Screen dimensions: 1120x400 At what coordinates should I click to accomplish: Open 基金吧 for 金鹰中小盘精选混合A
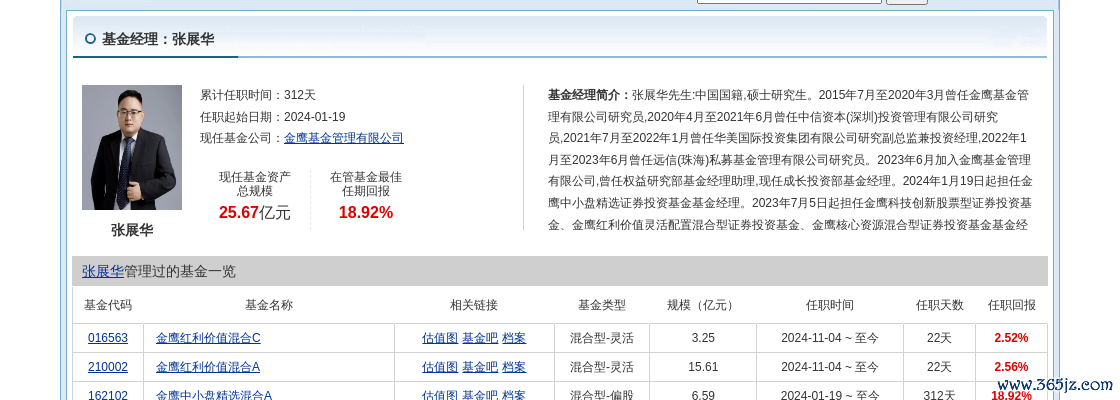(480, 394)
